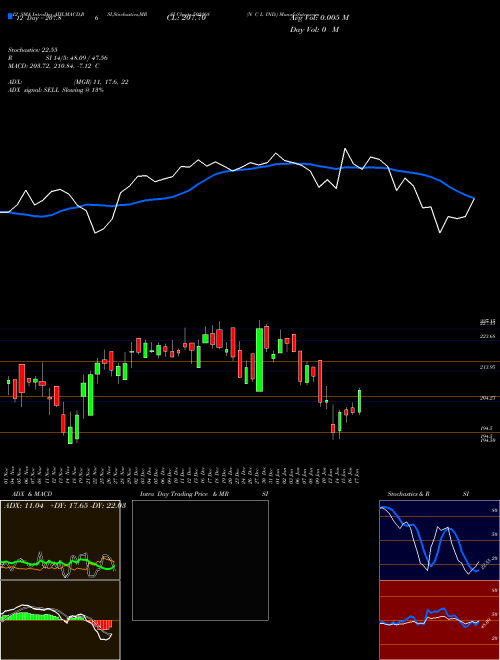Click the 222.65 price axis label

click(488, 337)
